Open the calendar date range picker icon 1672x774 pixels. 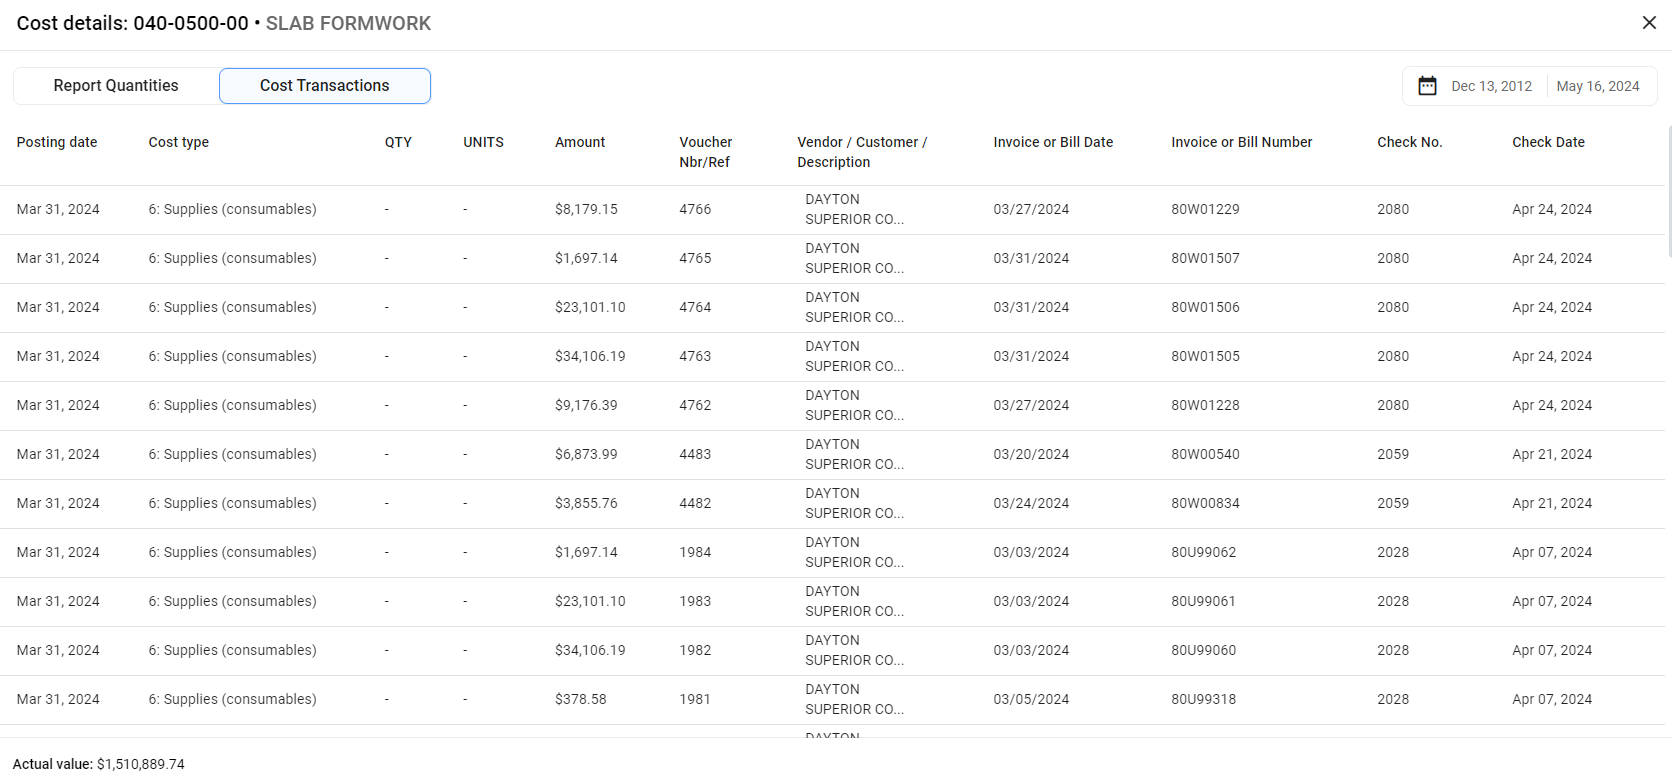pyautogui.click(x=1427, y=86)
